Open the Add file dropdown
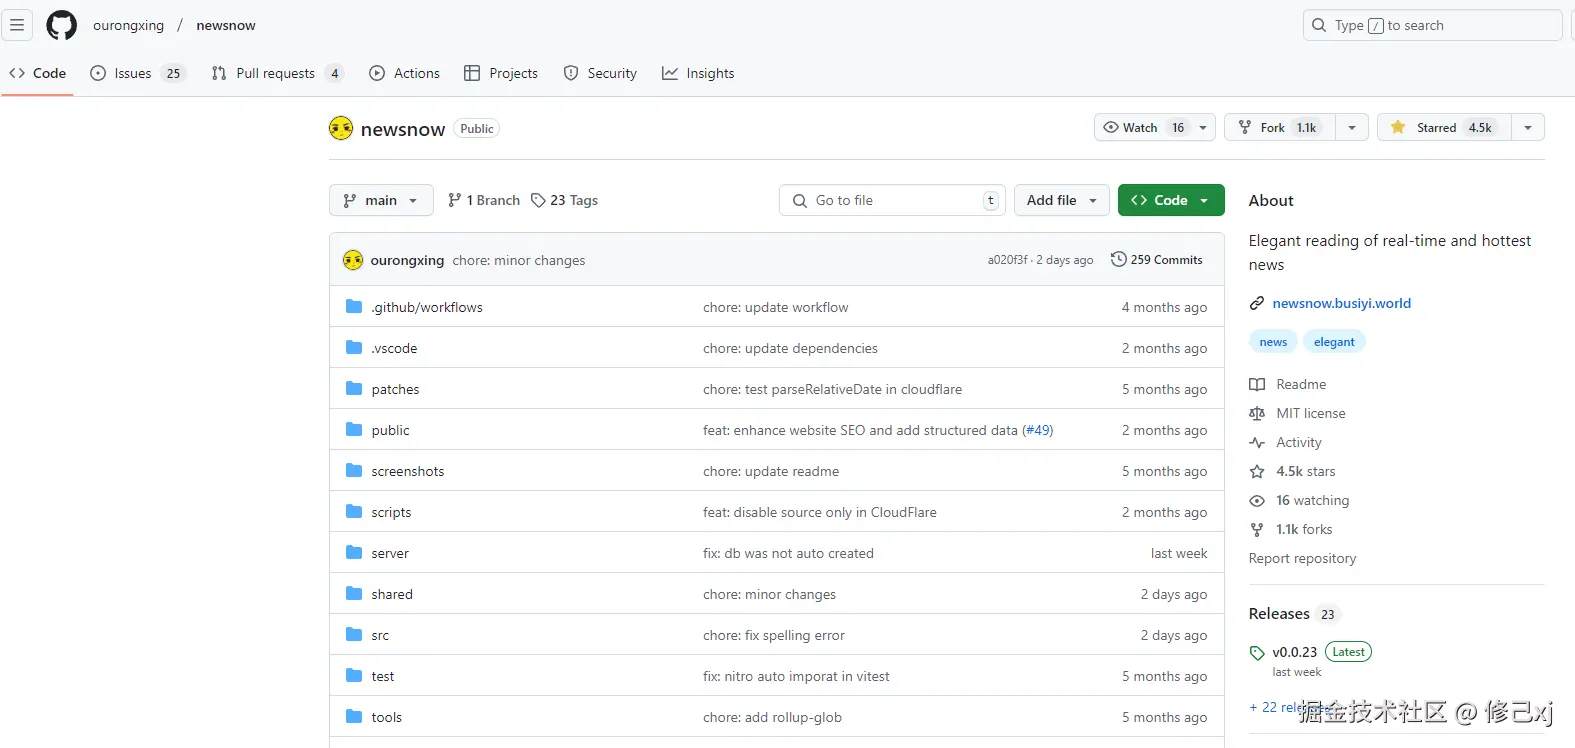1575x748 pixels. click(x=1062, y=200)
